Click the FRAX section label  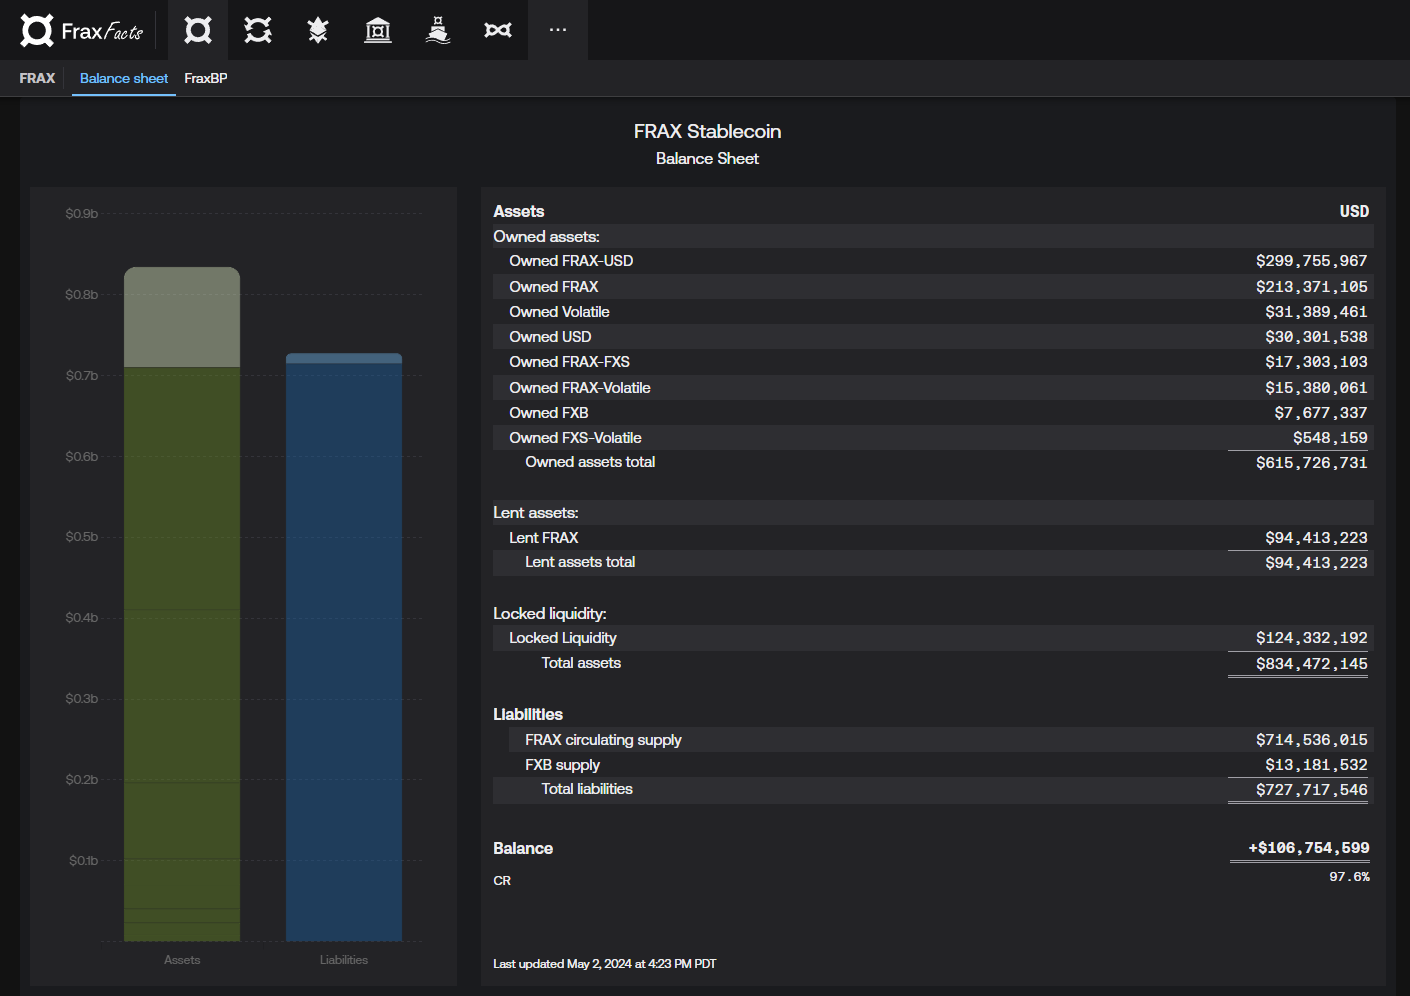point(37,78)
